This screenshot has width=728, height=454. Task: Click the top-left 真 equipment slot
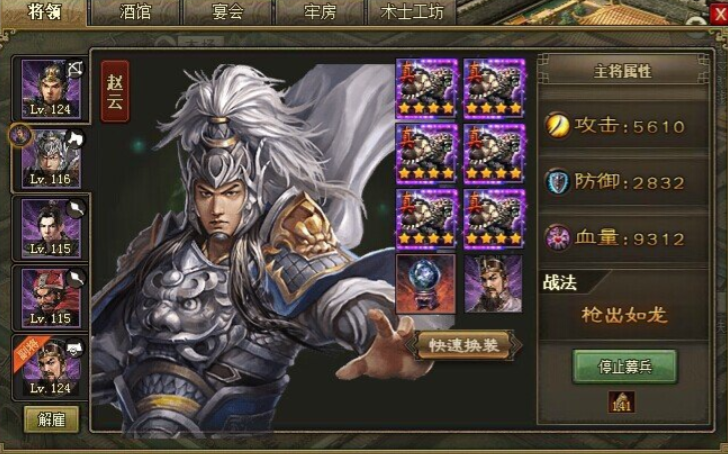coord(427,88)
